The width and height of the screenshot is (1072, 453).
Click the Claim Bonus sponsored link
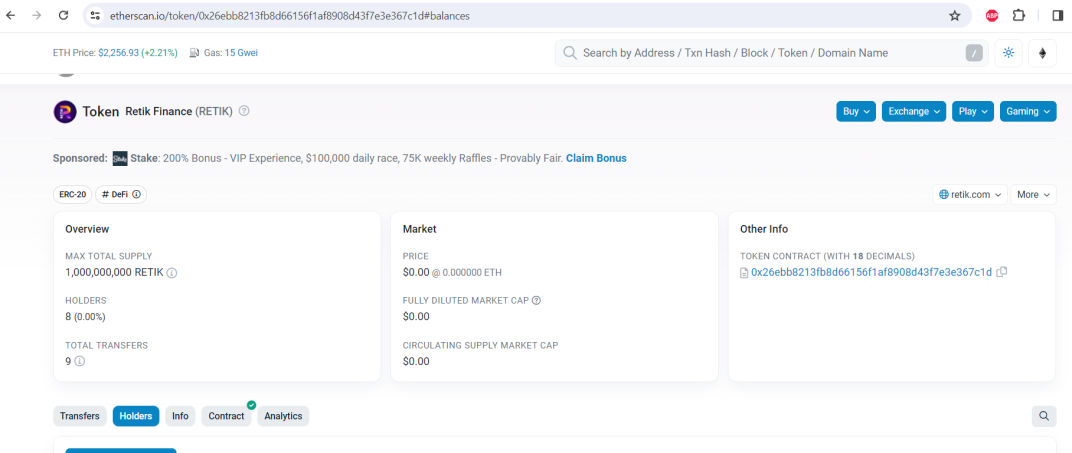click(x=596, y=159)
